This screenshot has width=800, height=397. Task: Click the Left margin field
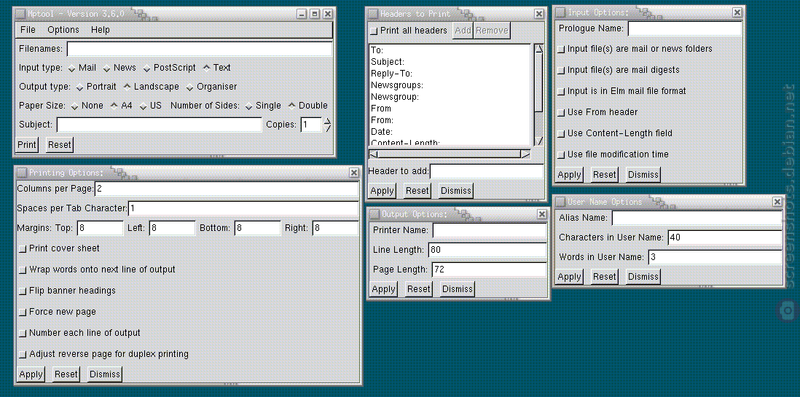(x=172, y=228)
